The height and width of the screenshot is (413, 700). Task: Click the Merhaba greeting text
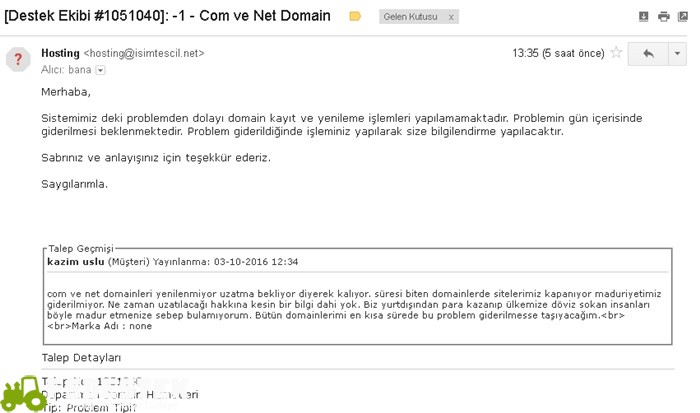66,92
